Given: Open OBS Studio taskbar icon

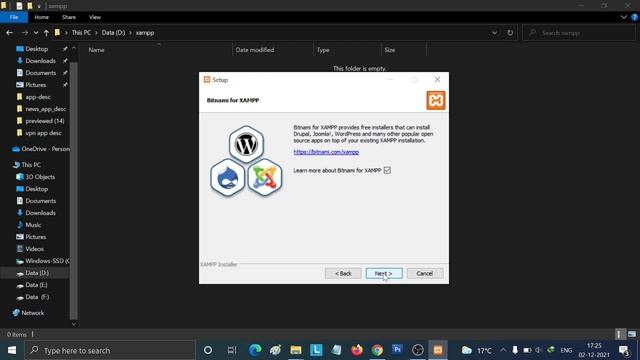Looking at the screenshot, I should coord(418,350).
